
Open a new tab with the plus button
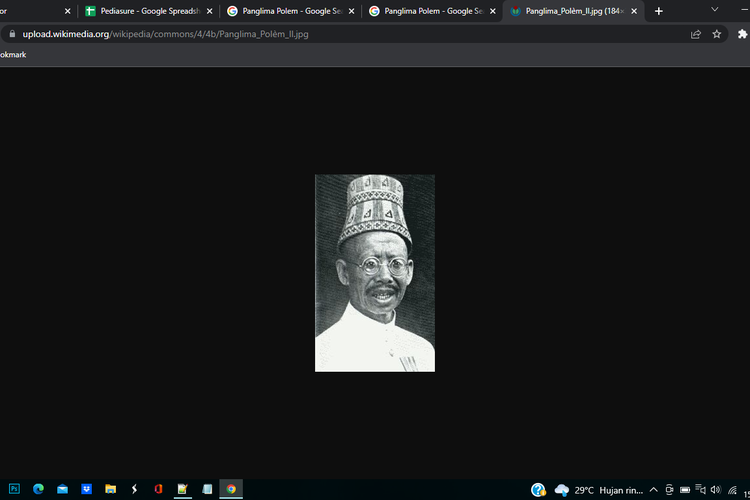(658, 11)
